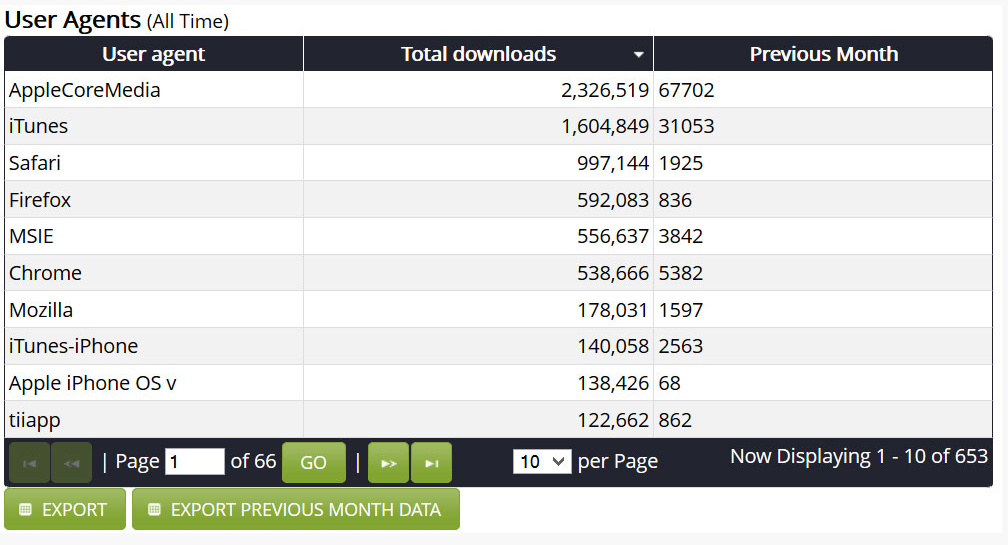Click total downloads value 1,604,849

tap(605, 126)
